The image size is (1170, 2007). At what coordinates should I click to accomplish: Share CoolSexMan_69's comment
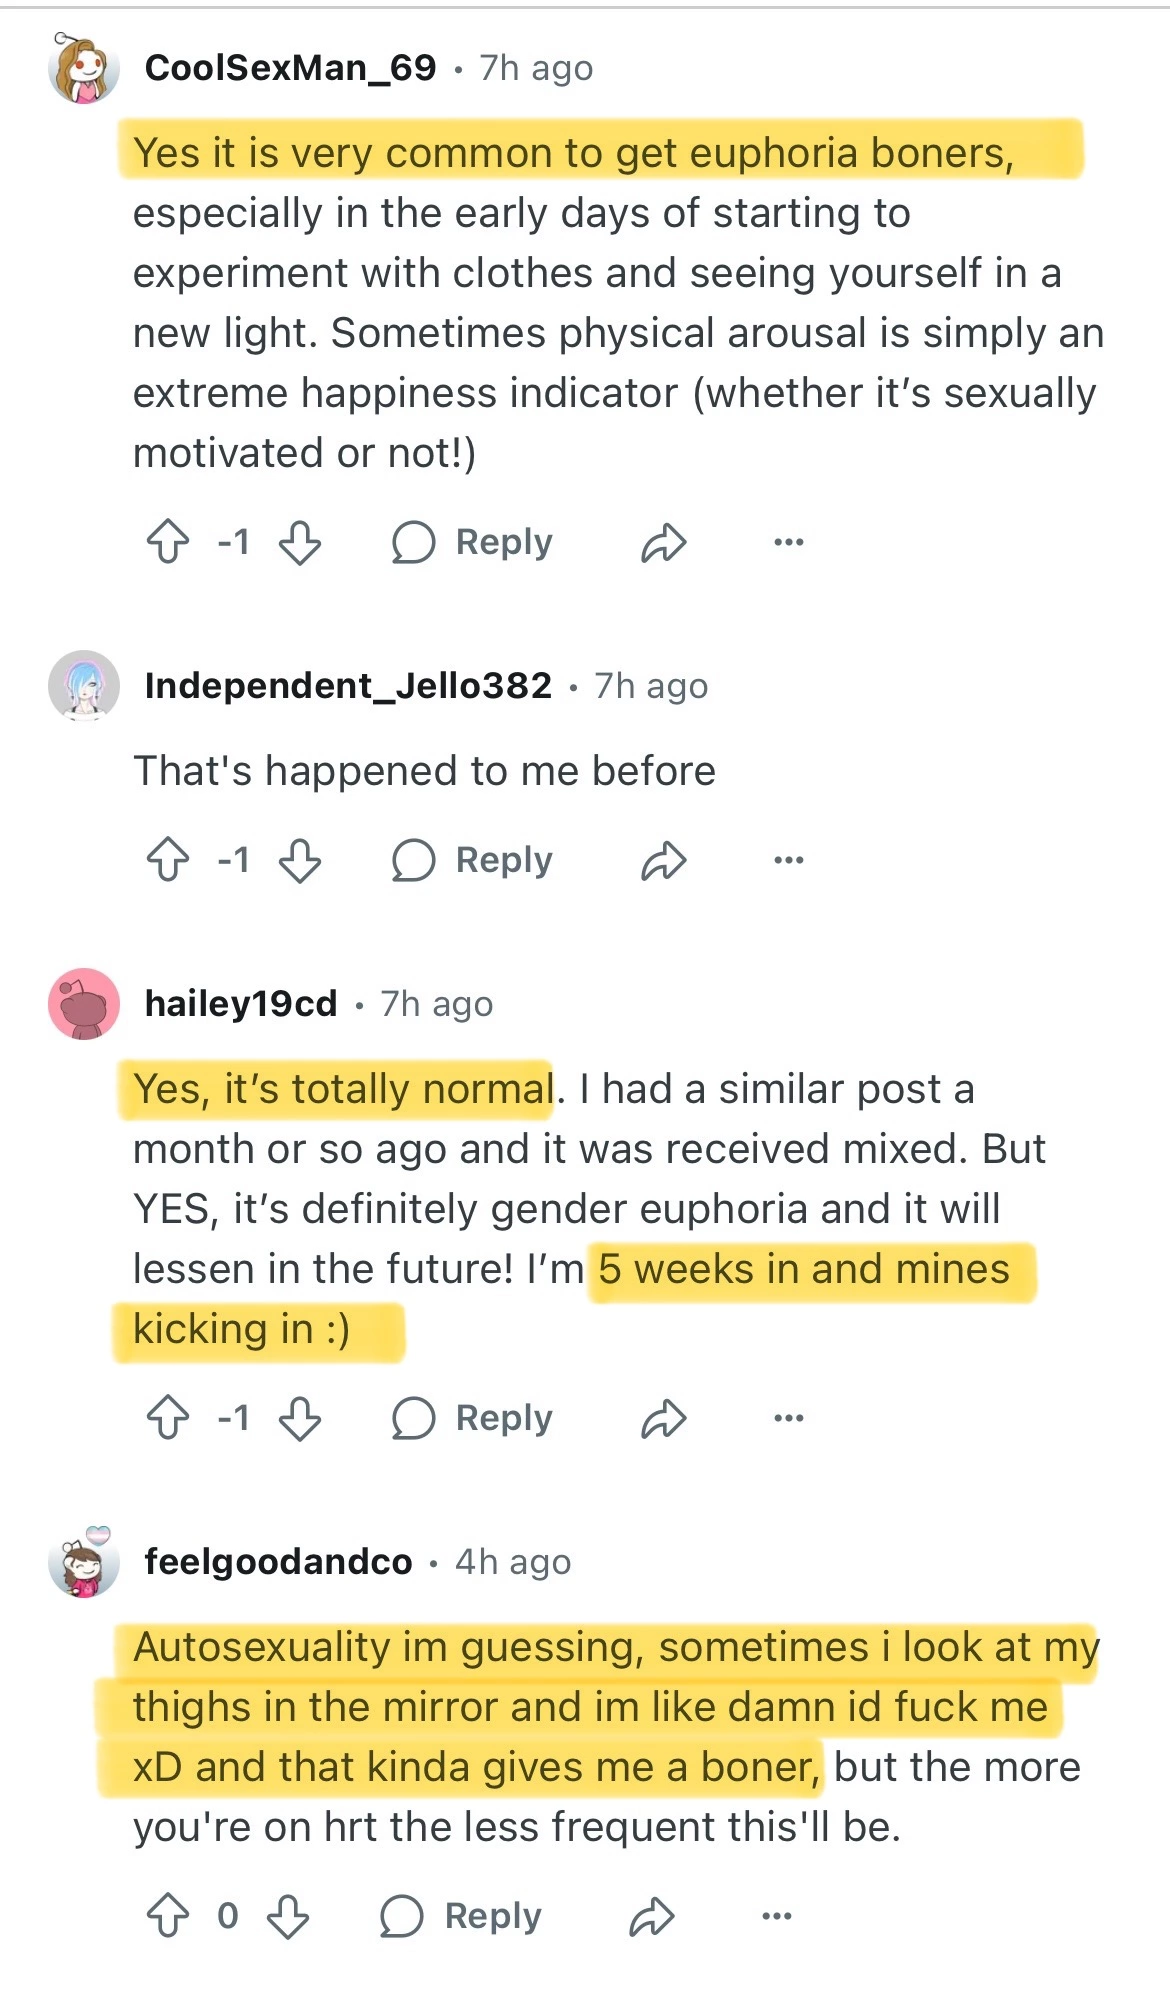pyautogui.click(x=663, y=542)
